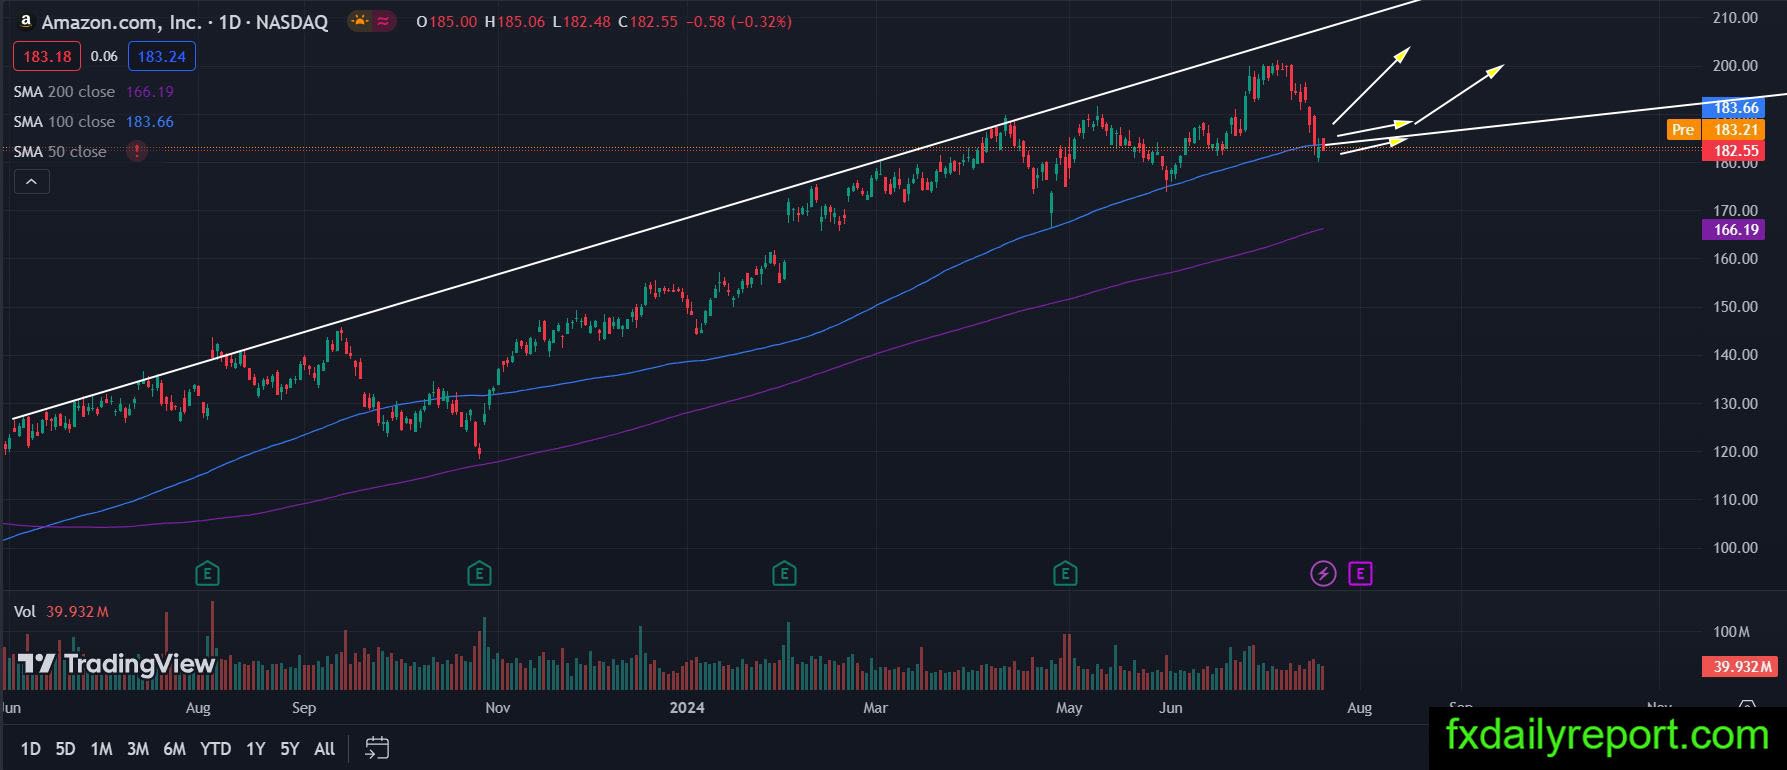
Task: Click the −0.58 (−0.32%) change value
Action: [x=739, y=21]
